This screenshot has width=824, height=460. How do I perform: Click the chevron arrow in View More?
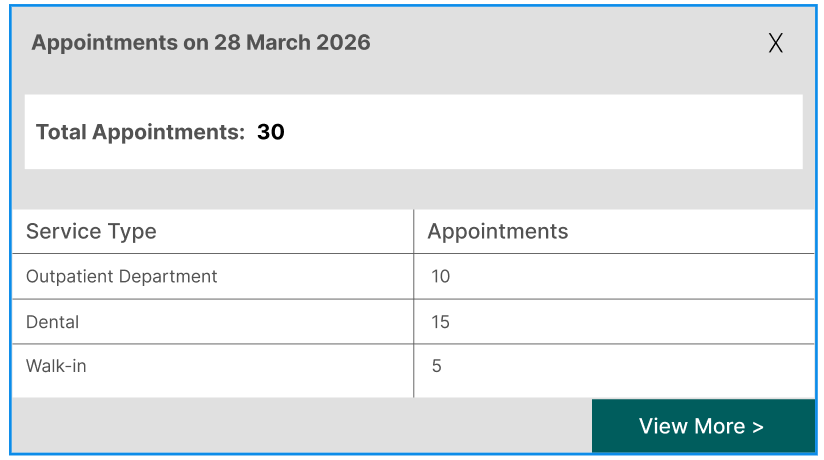coord(758,427)
